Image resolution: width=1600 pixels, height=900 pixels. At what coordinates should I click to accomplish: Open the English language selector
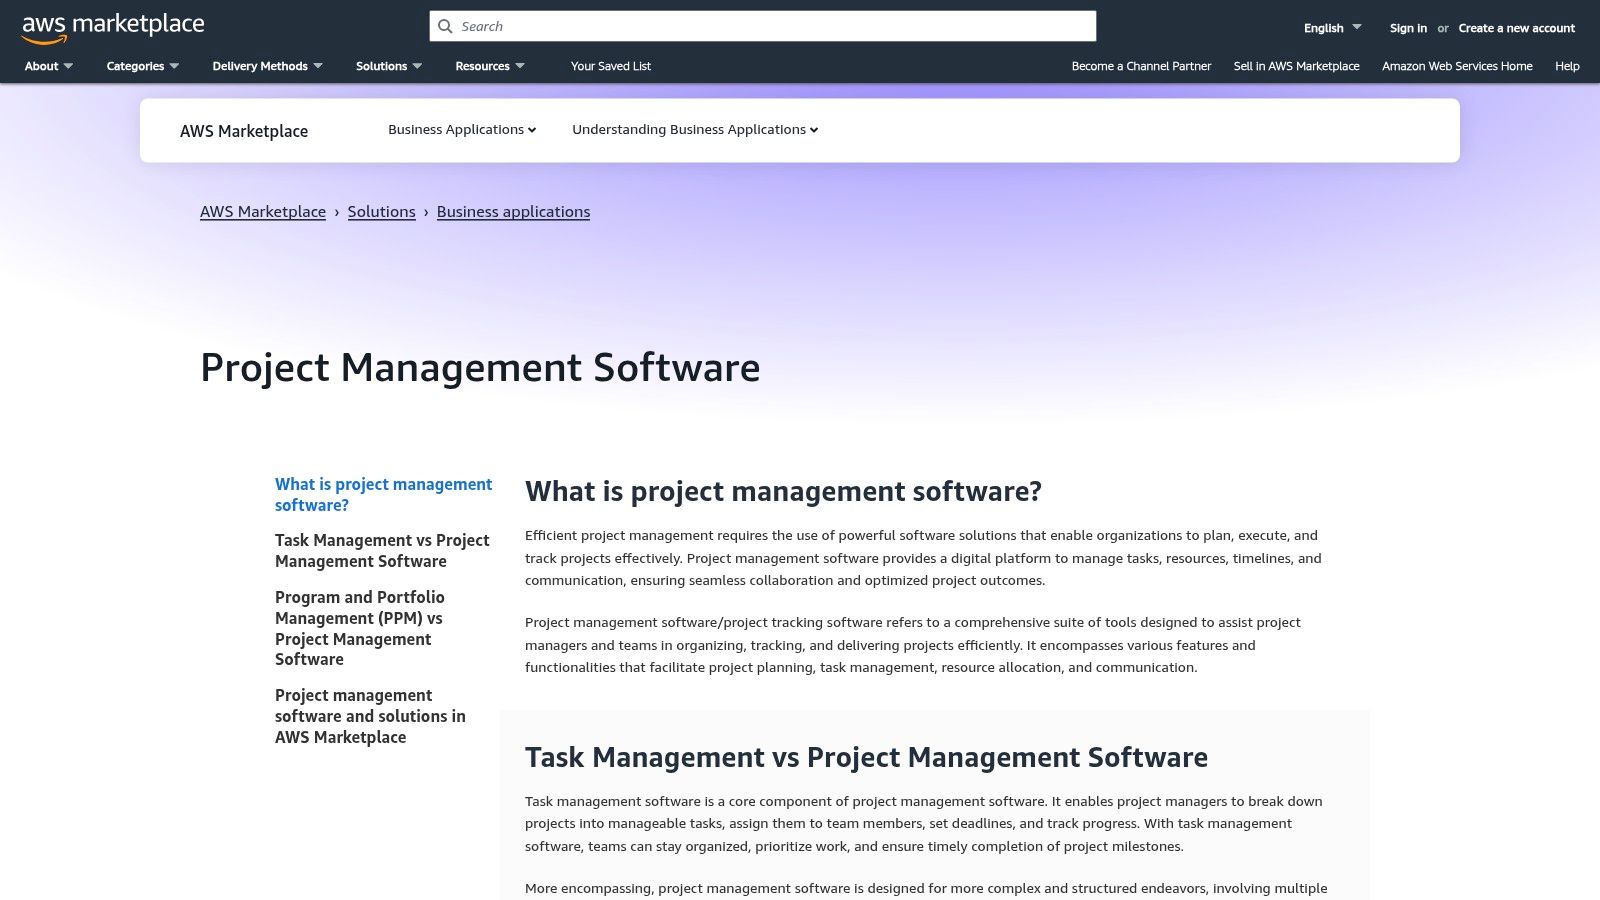1328,28
